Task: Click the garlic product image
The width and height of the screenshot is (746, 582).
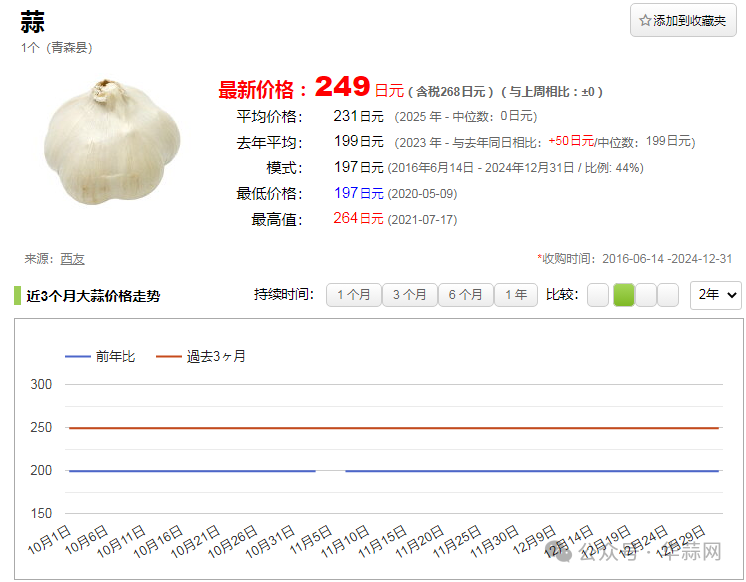Action: point(112,142)
